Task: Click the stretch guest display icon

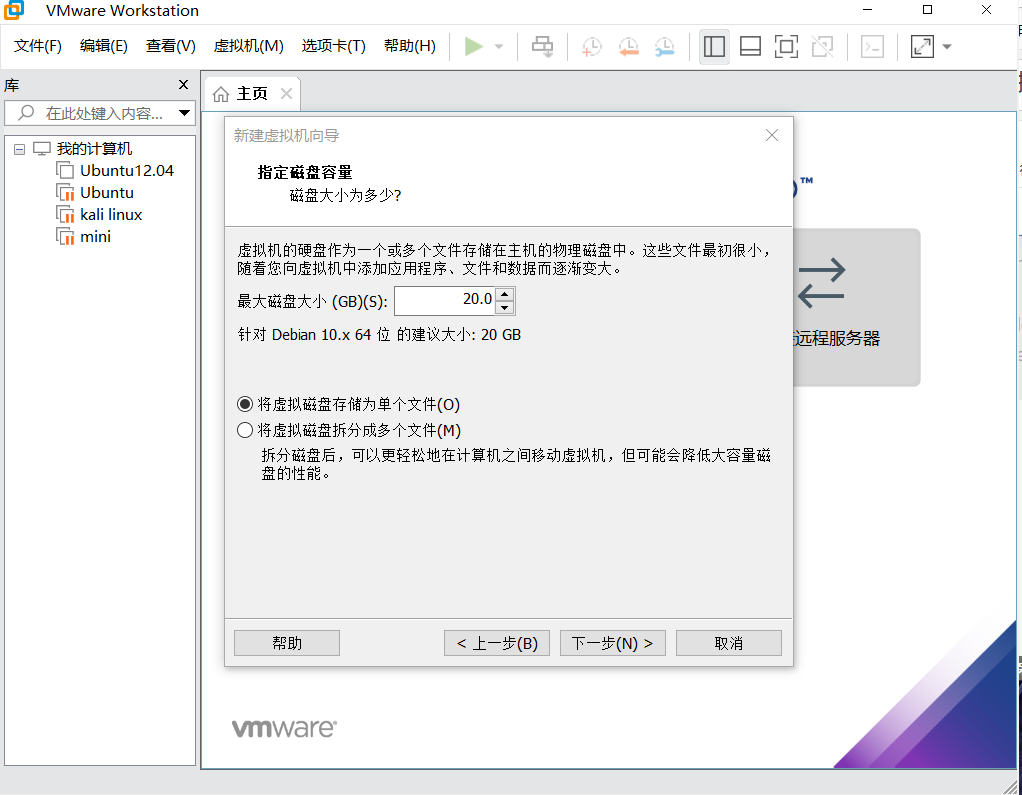Action: click(x=922, y=47)
